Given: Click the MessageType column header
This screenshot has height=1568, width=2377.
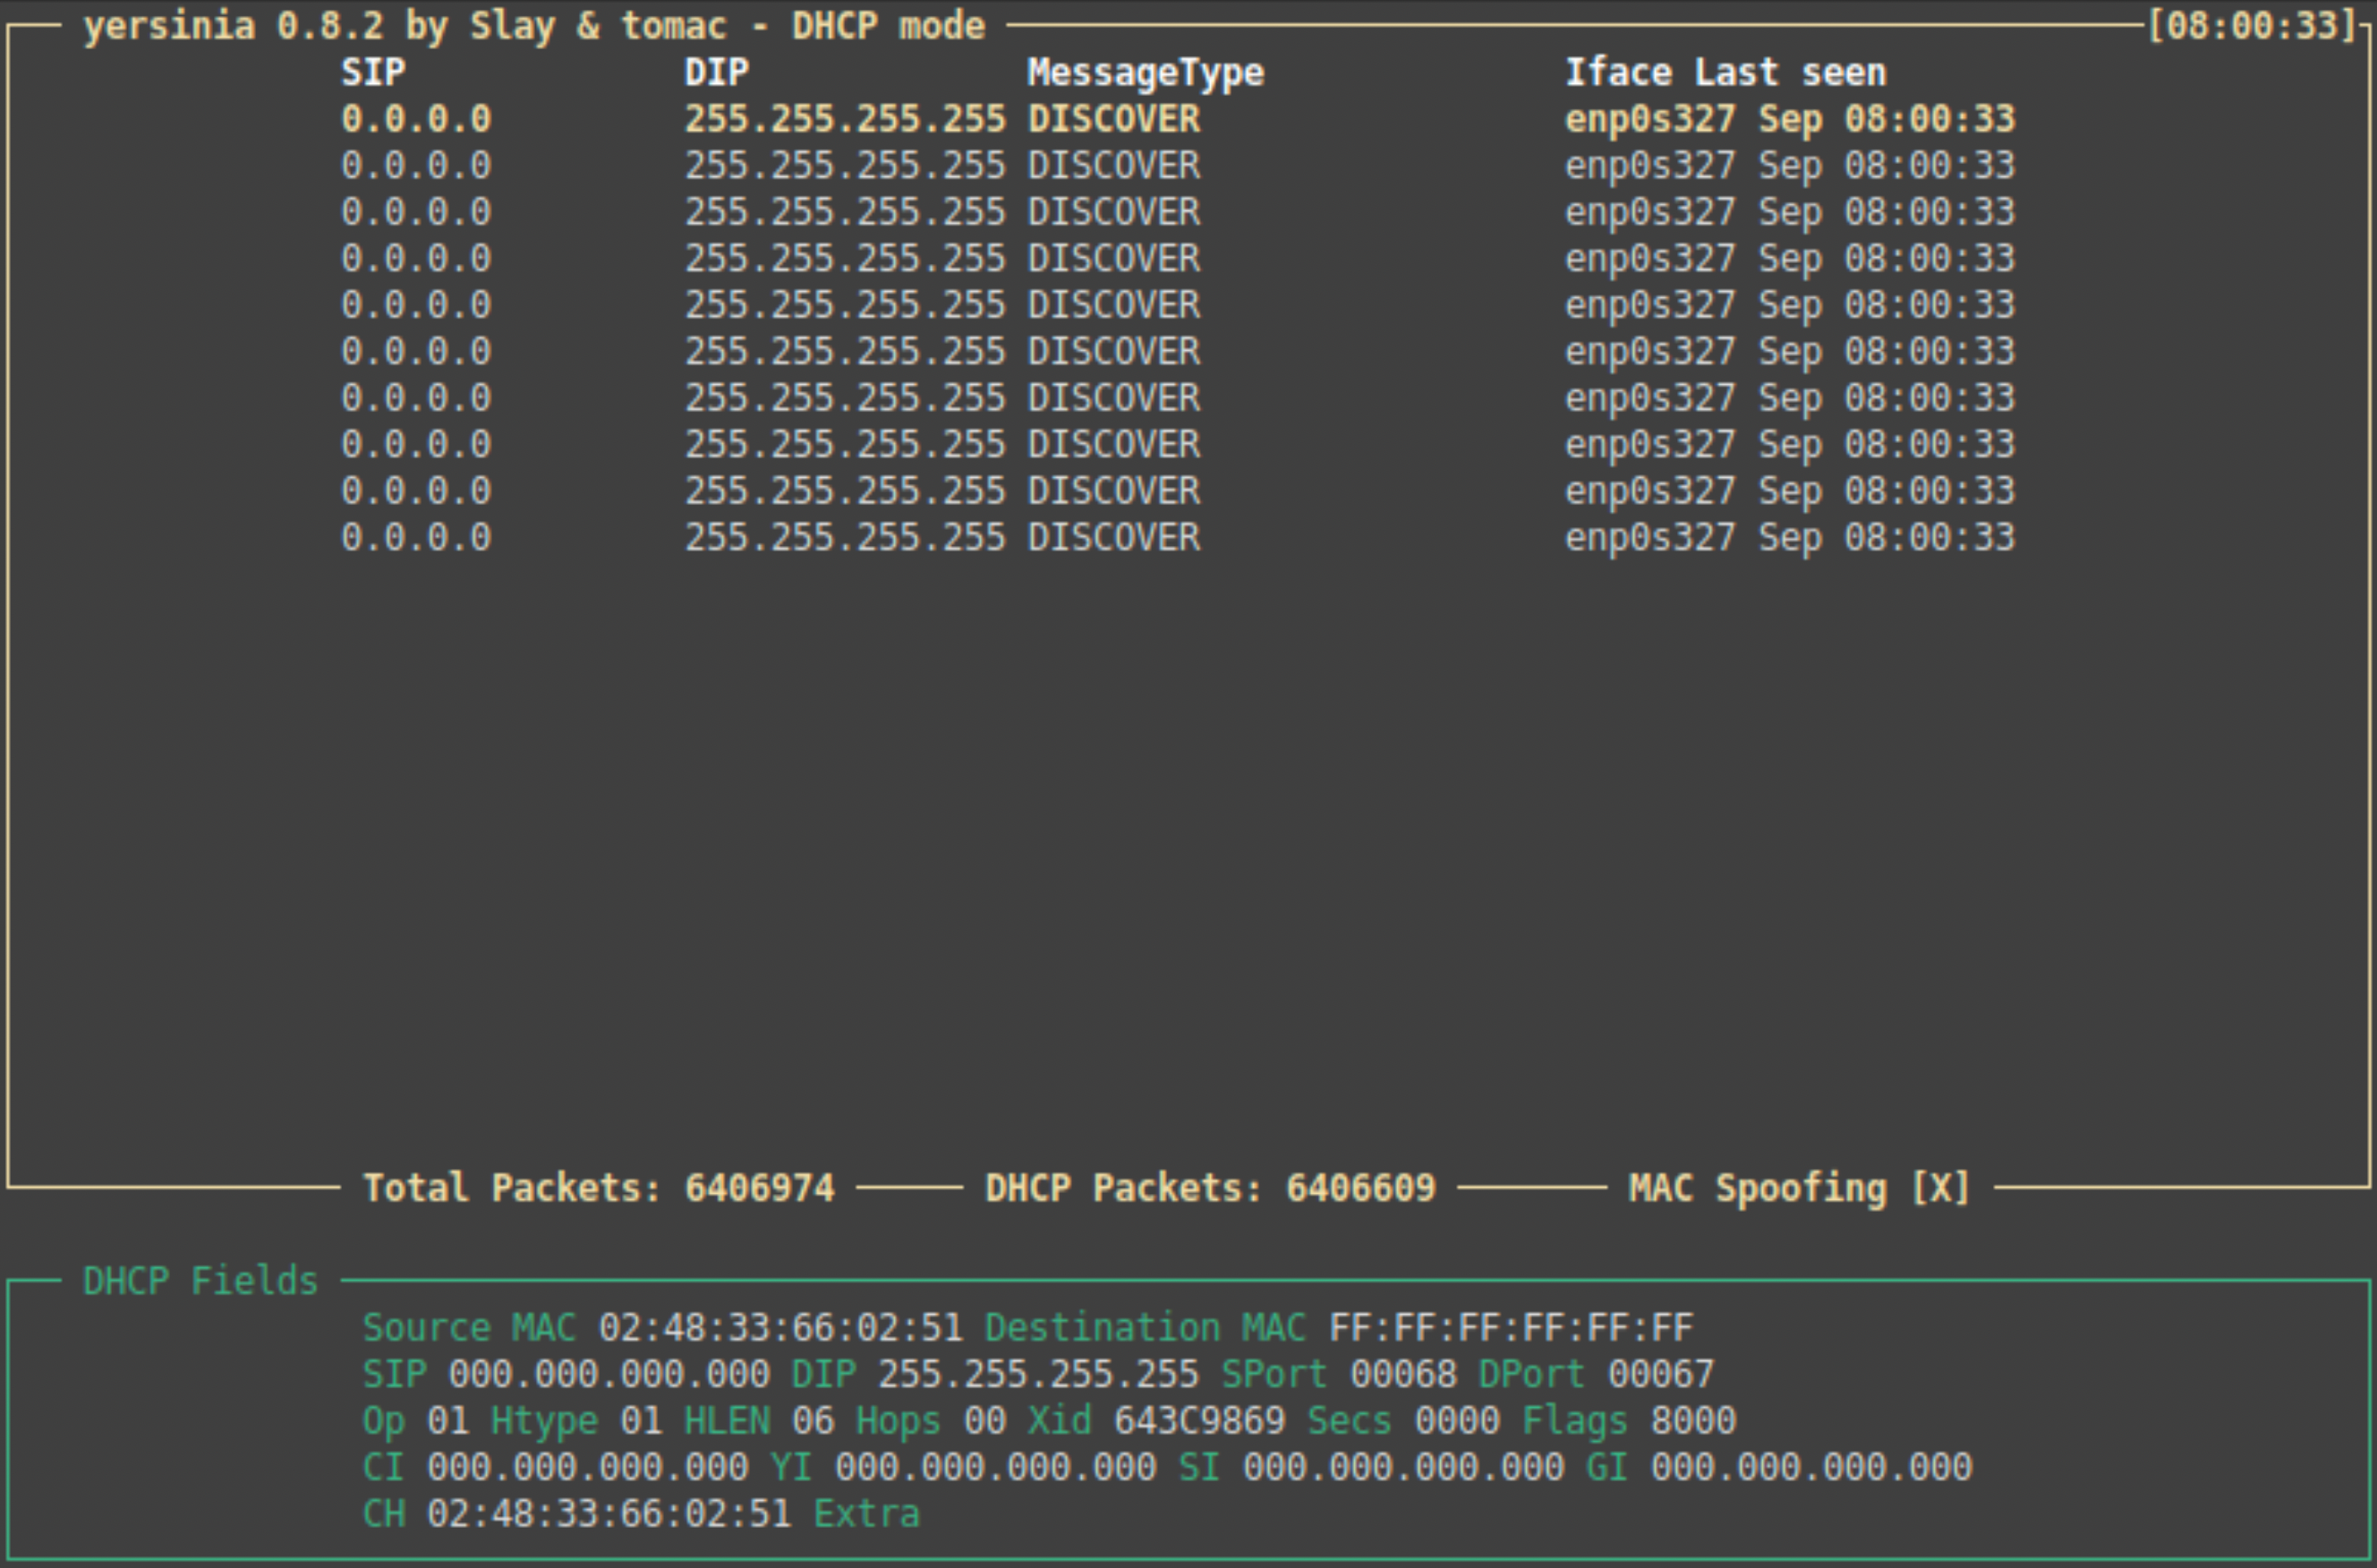Looking at the screenshot, I should [x=1146, y=73].
